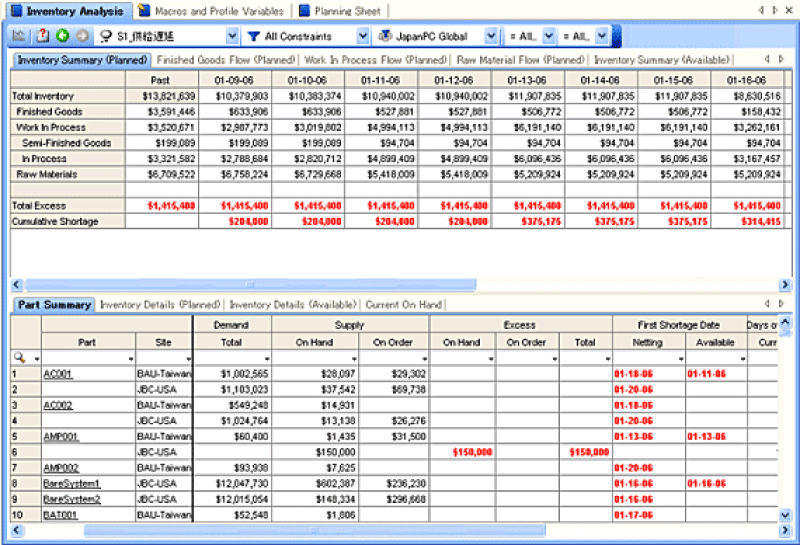This screenshot has width=800, height=545.
Task: Open the Part column filter dropdown
Action: [131, 359]
